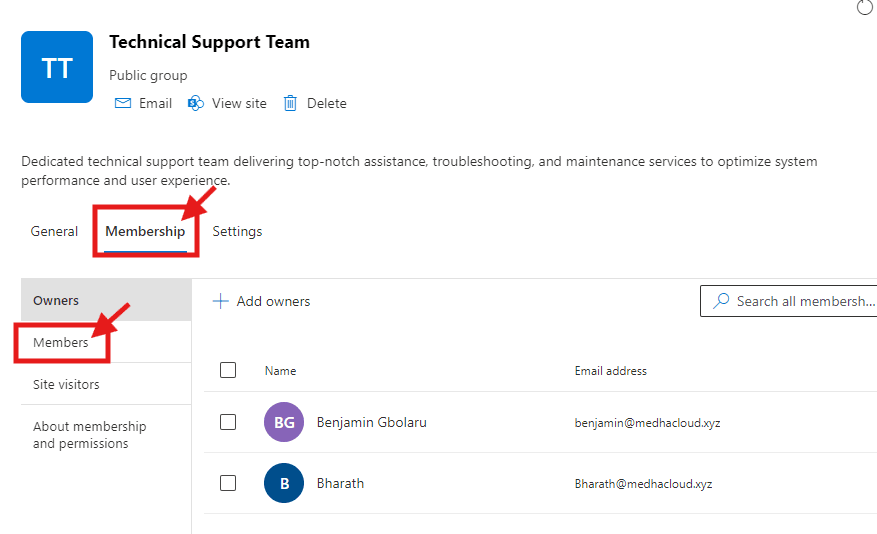Click the Email envelope icon
This screenshot has width=877, height=534.
point(123,103)
